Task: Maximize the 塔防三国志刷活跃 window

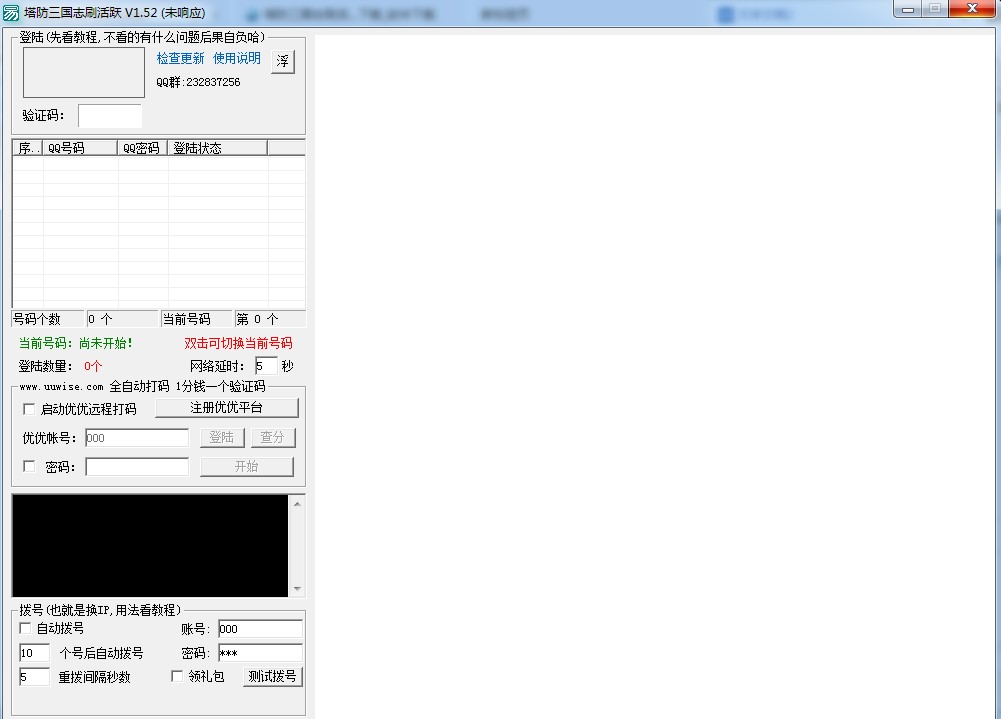Action: [x=935, y=10]
